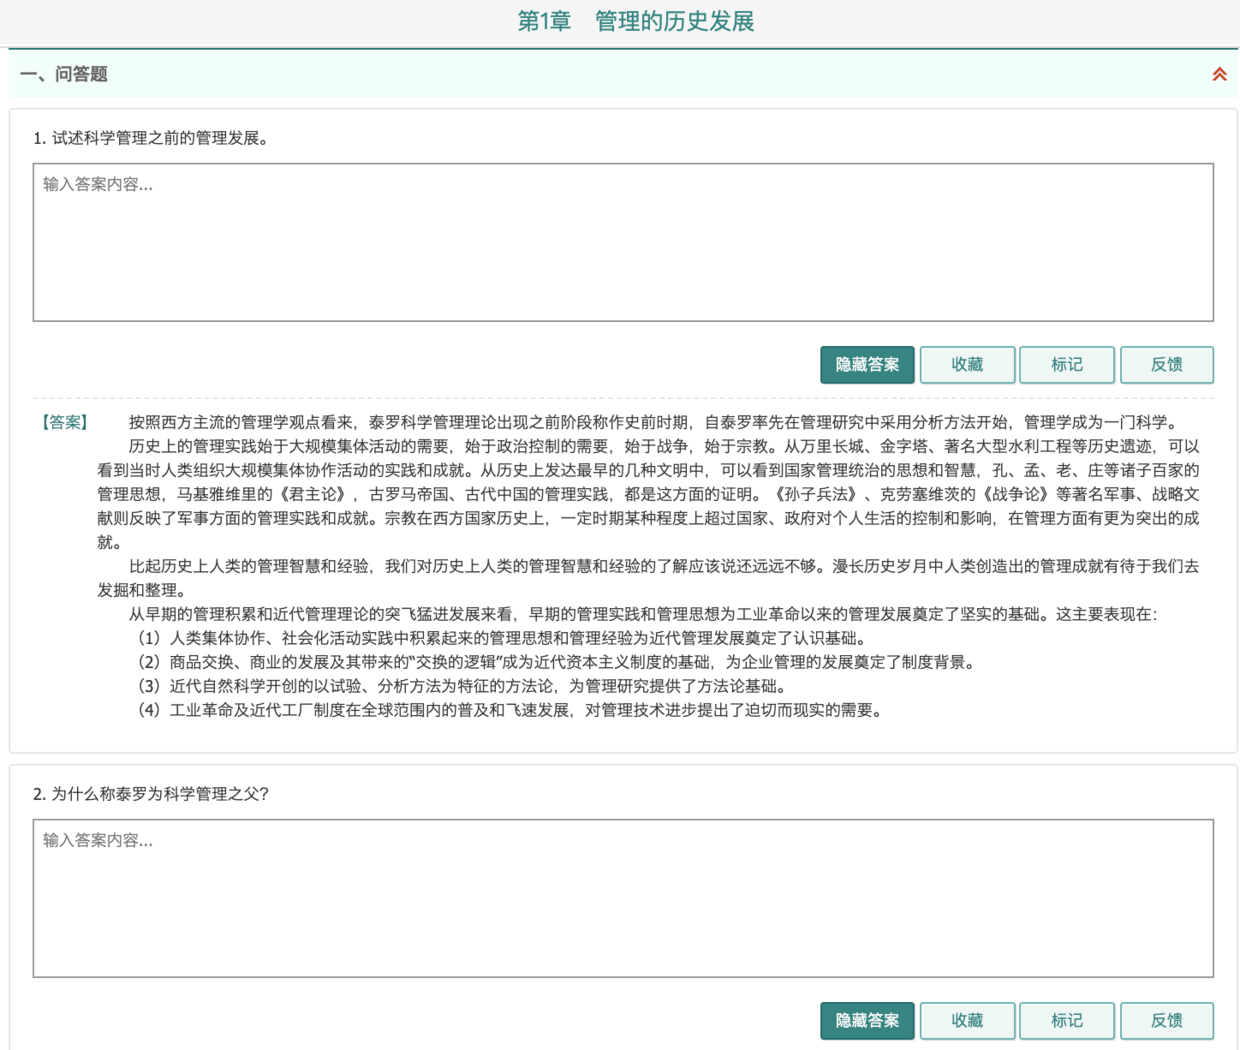Open feedback for question 1 via 反馈
Viewport: 1240px width, 1050px height.
tap(1166, 365)
